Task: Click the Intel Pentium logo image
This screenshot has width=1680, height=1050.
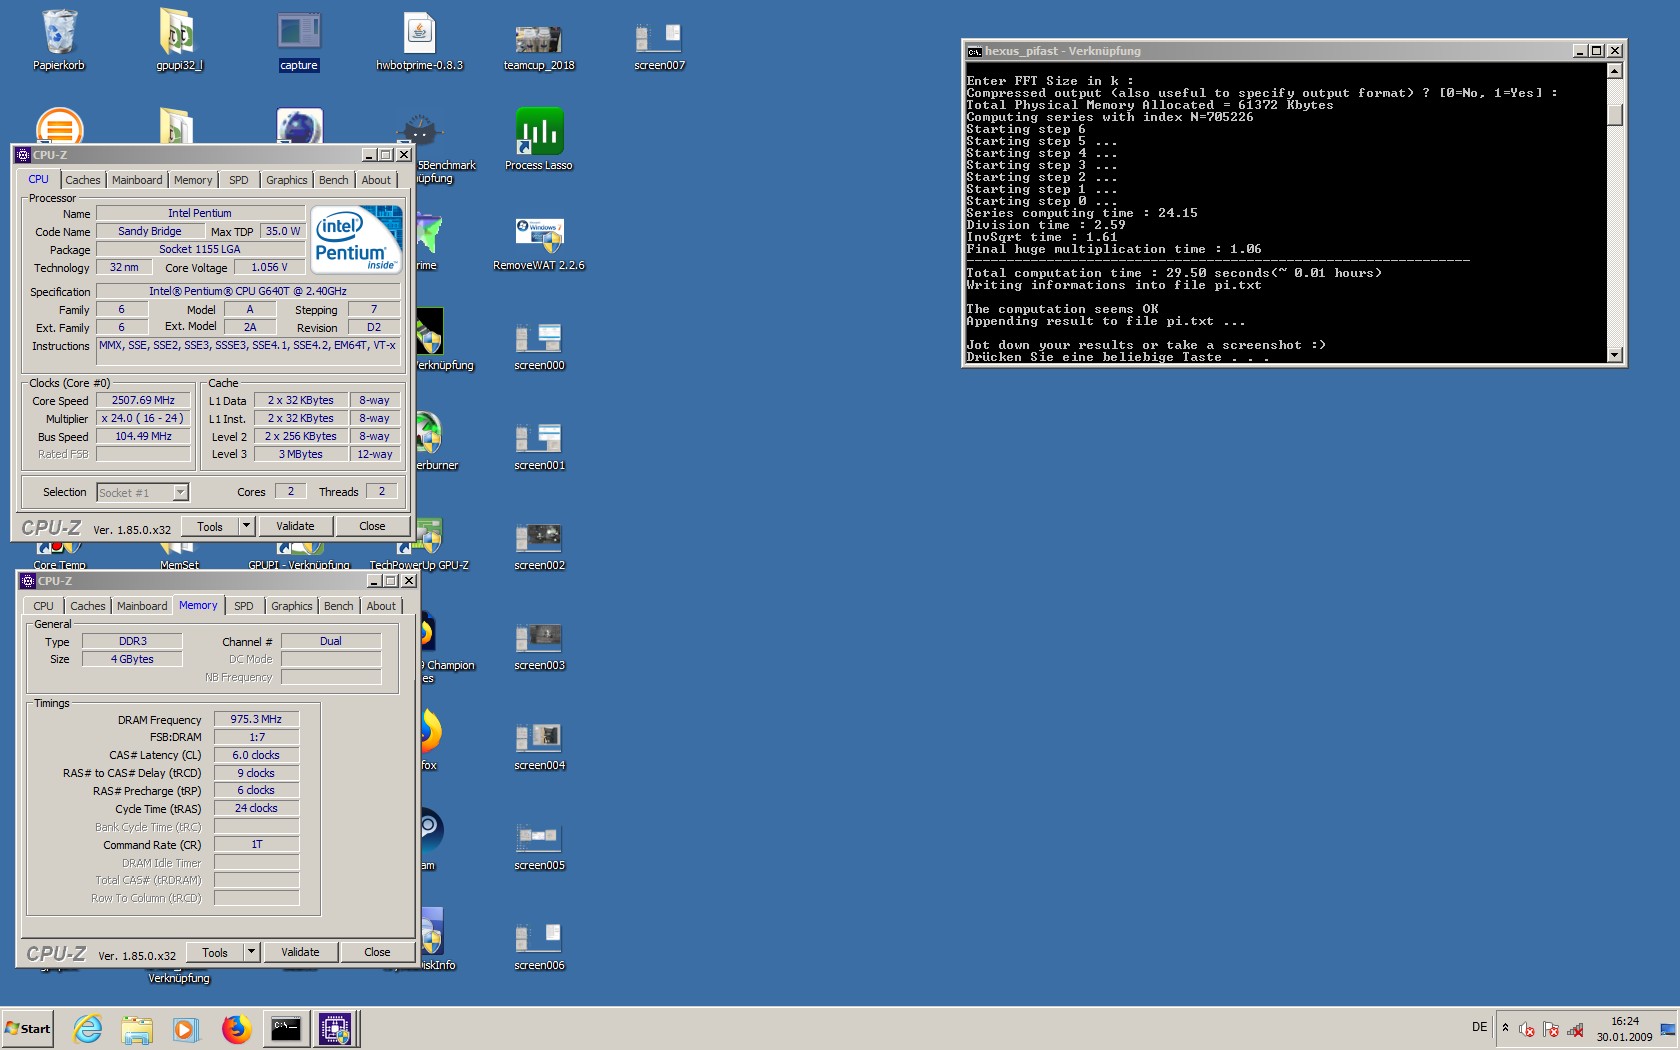Action: pos(357,239)
